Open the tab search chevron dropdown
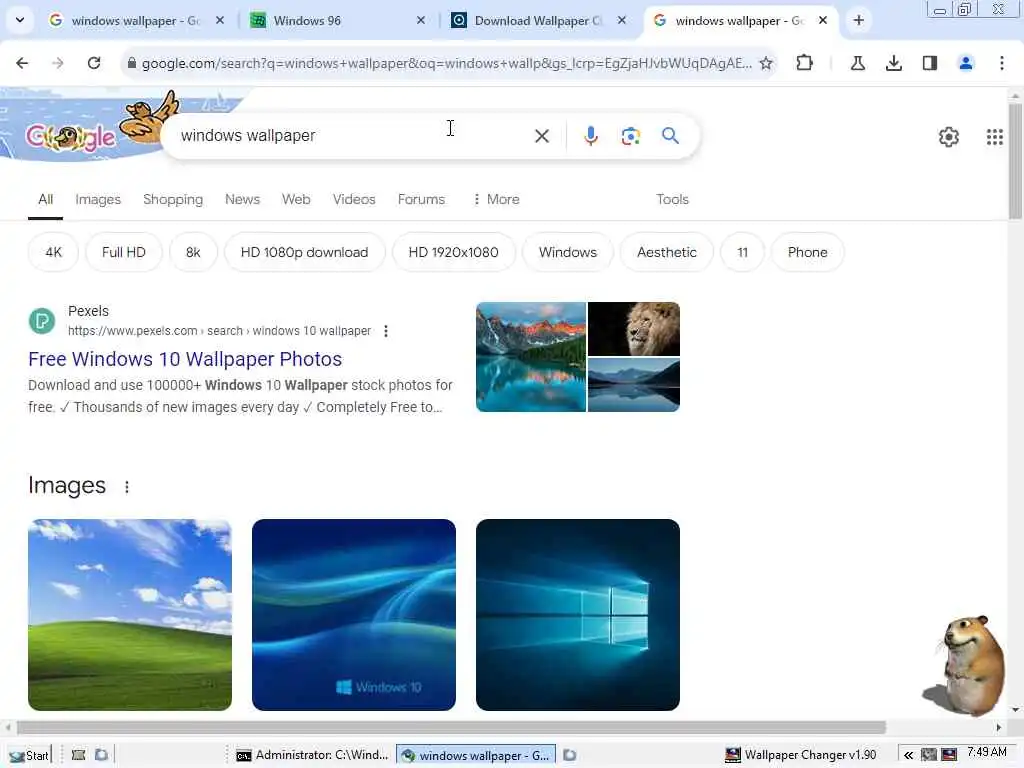This screenshot has width=1024, height=768. [20, 20]
